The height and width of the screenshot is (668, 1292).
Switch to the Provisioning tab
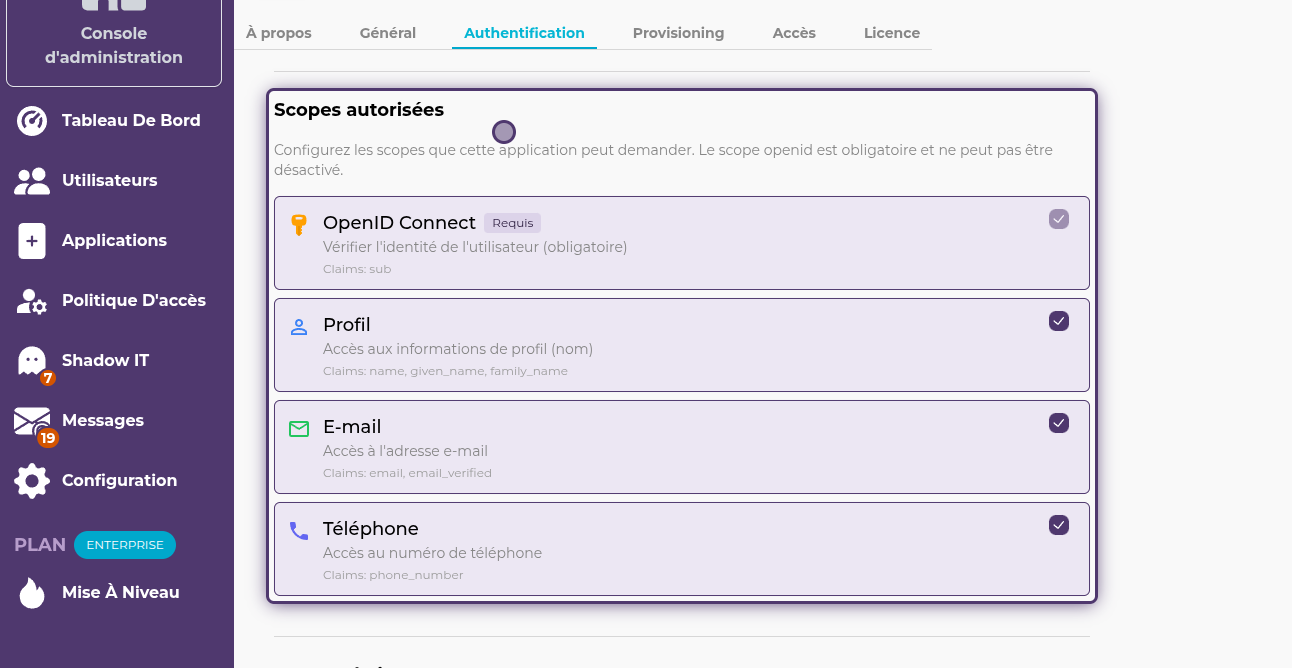pos(678,33)
